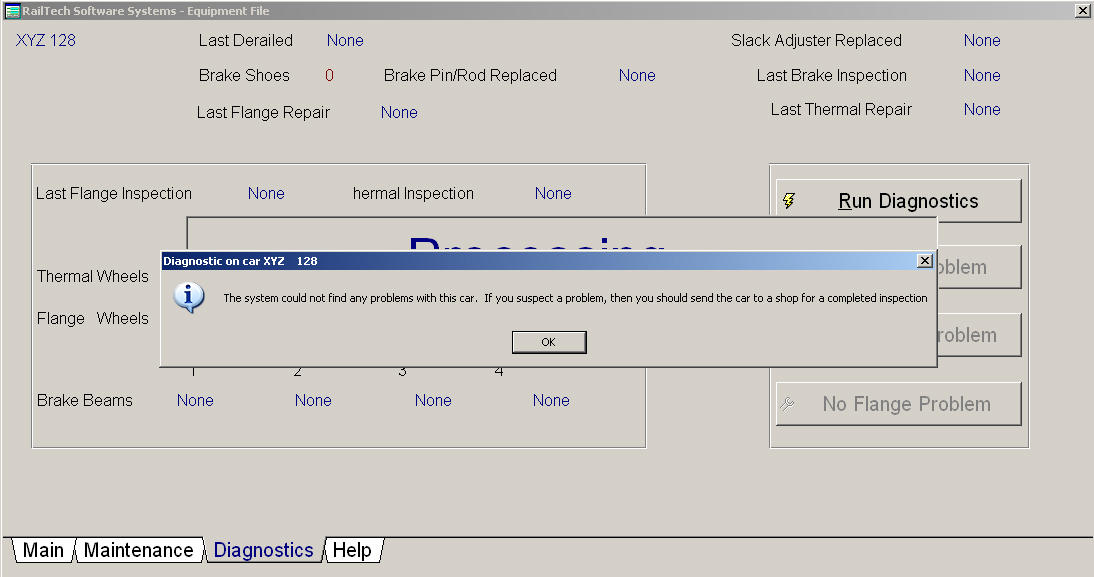
Task: Click the Run Diagnostics button
Action: pos(899,201)
